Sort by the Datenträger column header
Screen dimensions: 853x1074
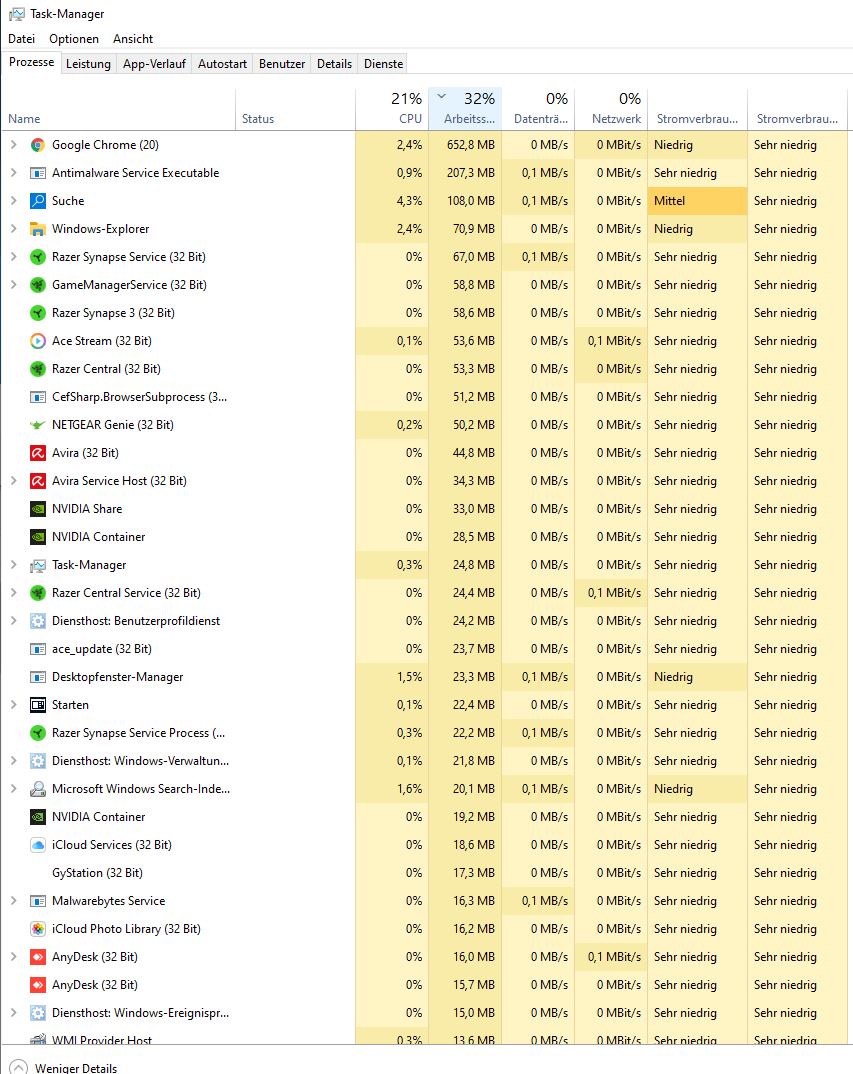click(539, 108)
